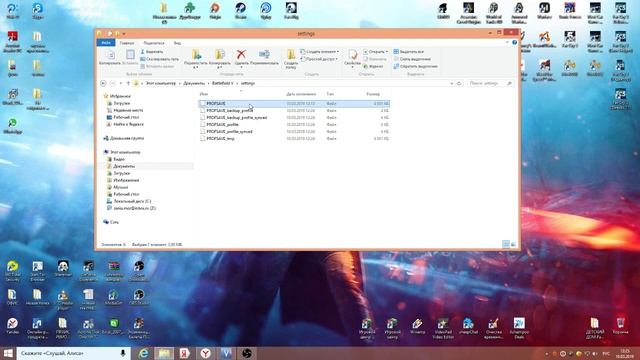Click the Back navigation arrow
Screen dimensions: 640x360
pyautogui.click(x=103, y=83)
